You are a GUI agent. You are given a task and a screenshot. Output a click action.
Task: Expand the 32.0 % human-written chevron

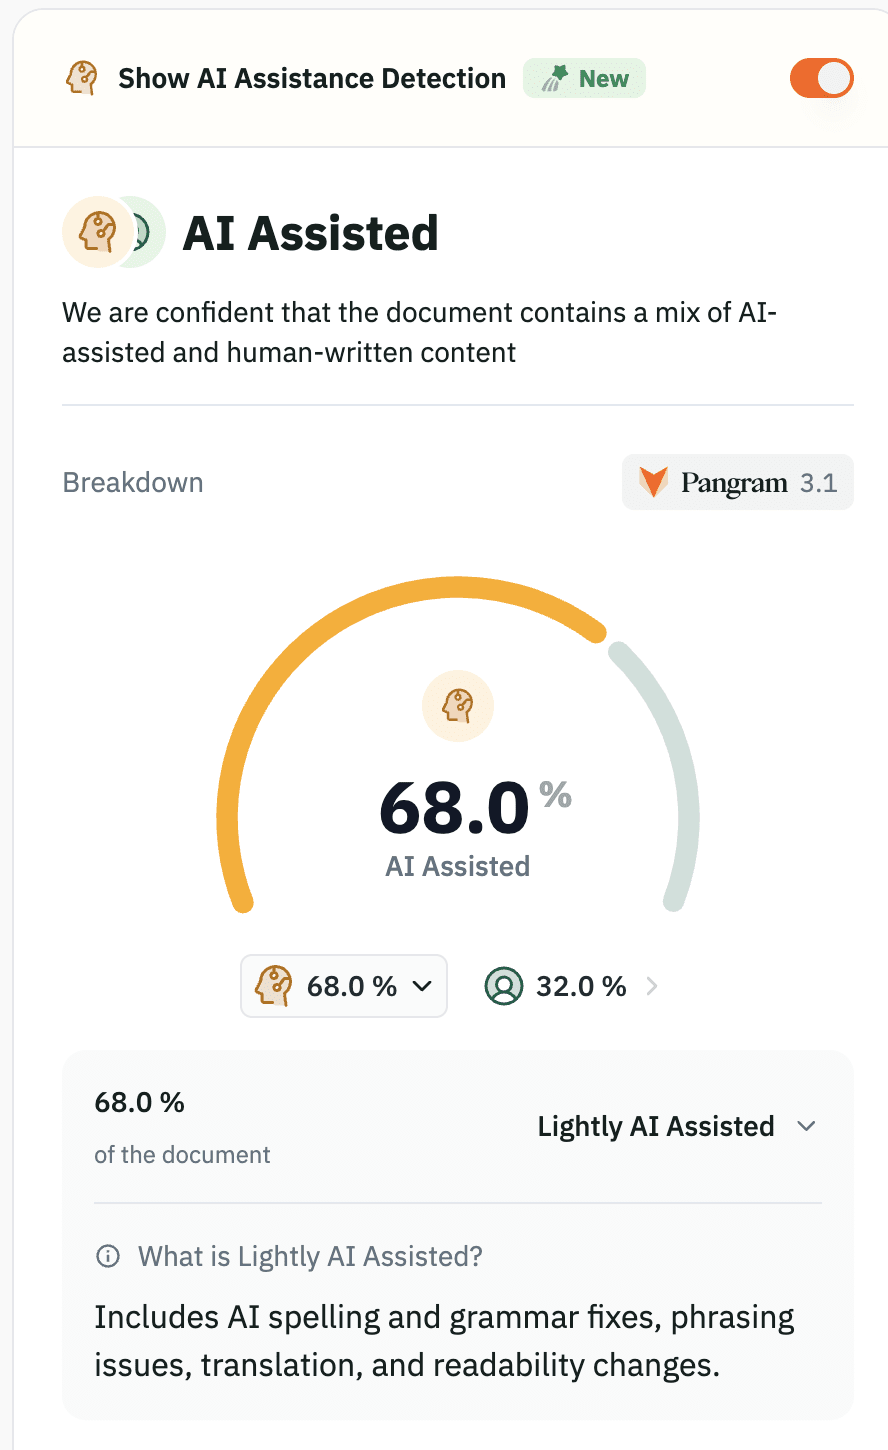pos(652,986)
